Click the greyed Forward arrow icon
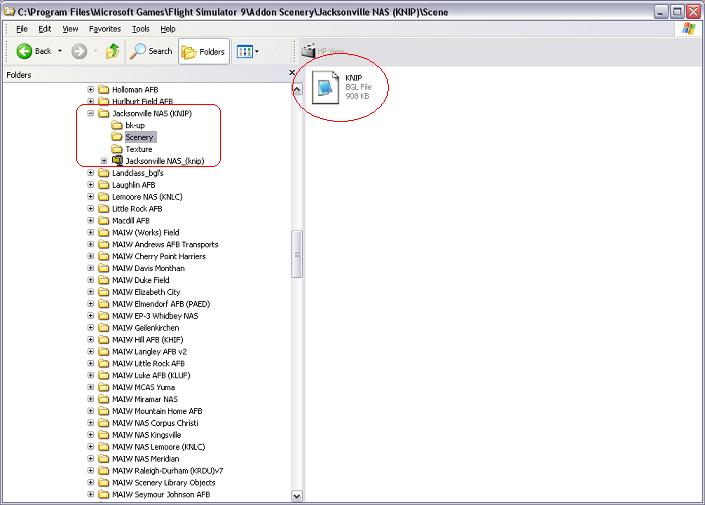Viewport: 705px width, 505px height. coord(79,51)
